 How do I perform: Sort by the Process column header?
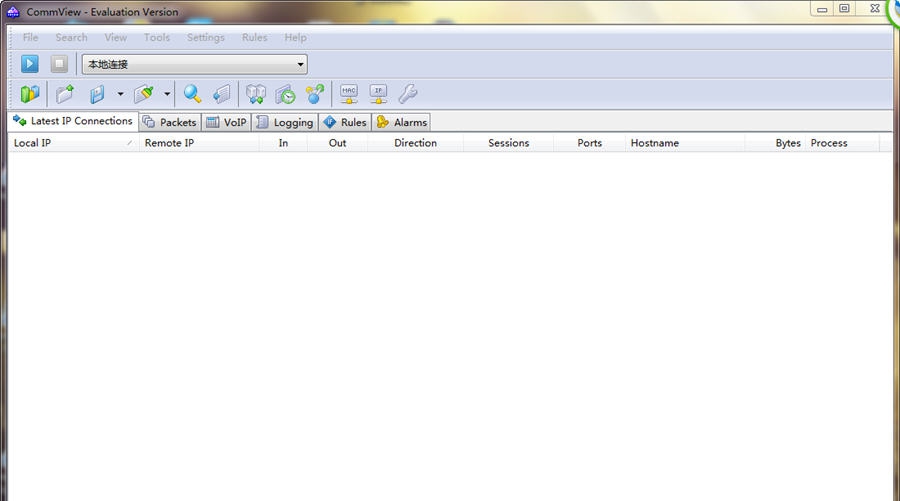[x=842, y=143]
